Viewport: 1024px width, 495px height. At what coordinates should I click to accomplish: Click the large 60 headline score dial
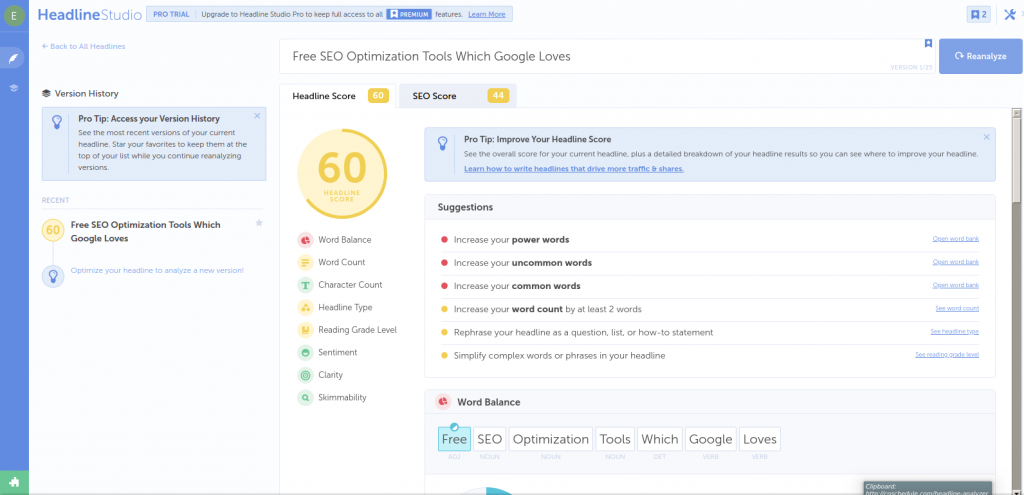pos(342,174)
